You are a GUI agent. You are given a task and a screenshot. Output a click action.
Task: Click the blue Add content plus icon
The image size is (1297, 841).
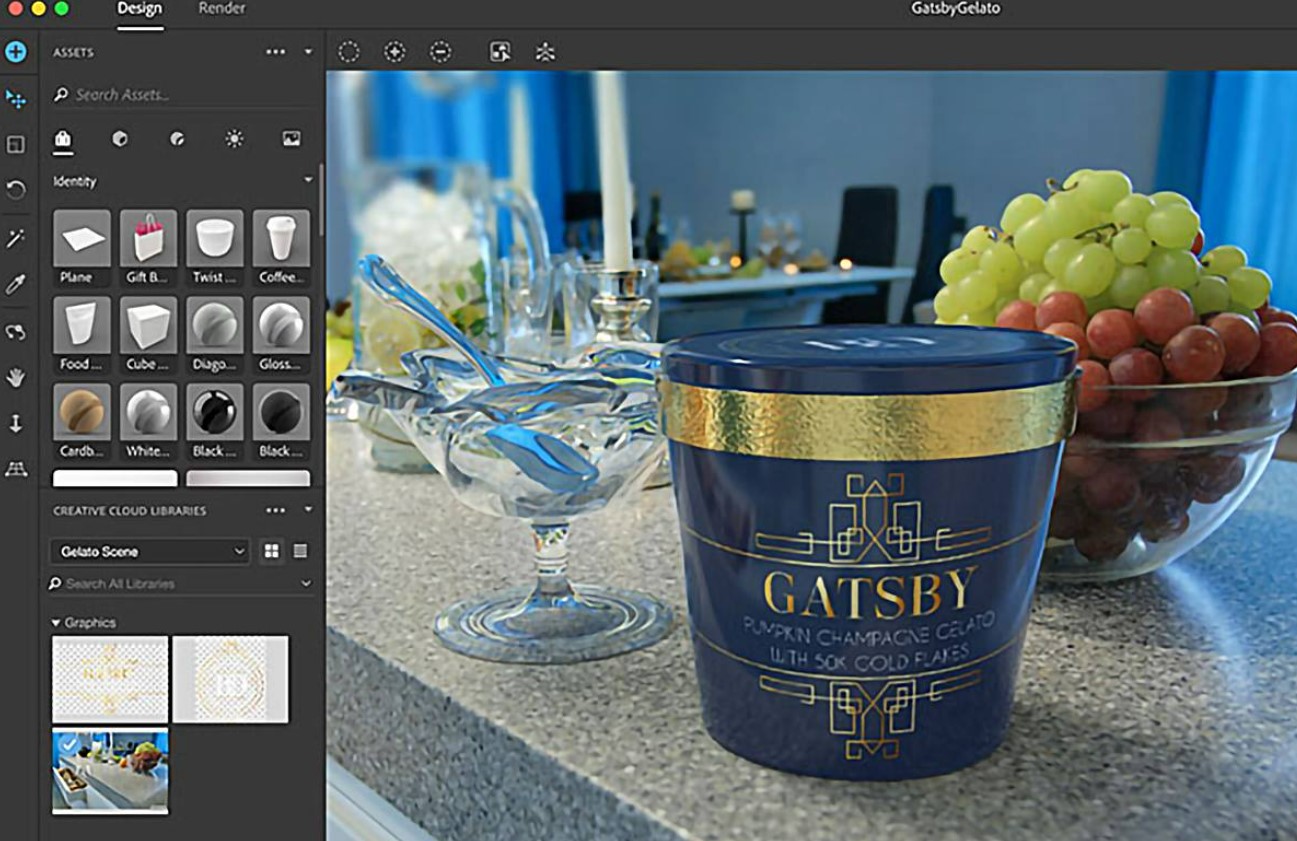(x=16, y=52)
